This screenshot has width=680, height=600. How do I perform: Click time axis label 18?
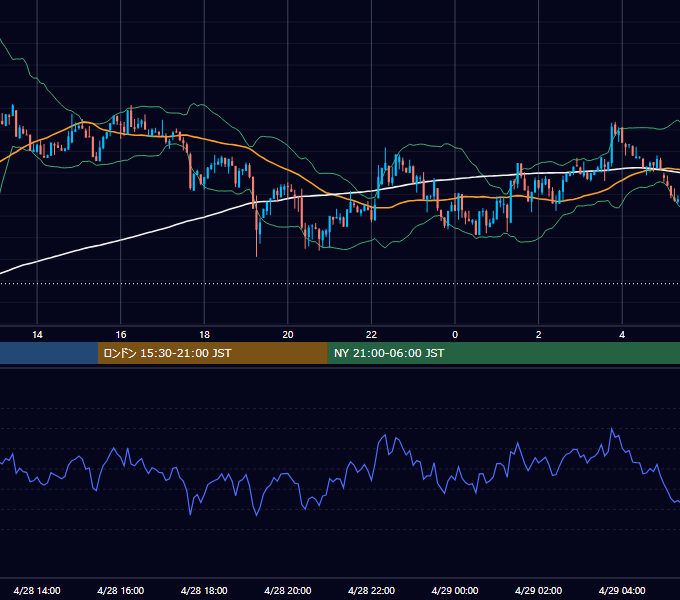point(204,335)
